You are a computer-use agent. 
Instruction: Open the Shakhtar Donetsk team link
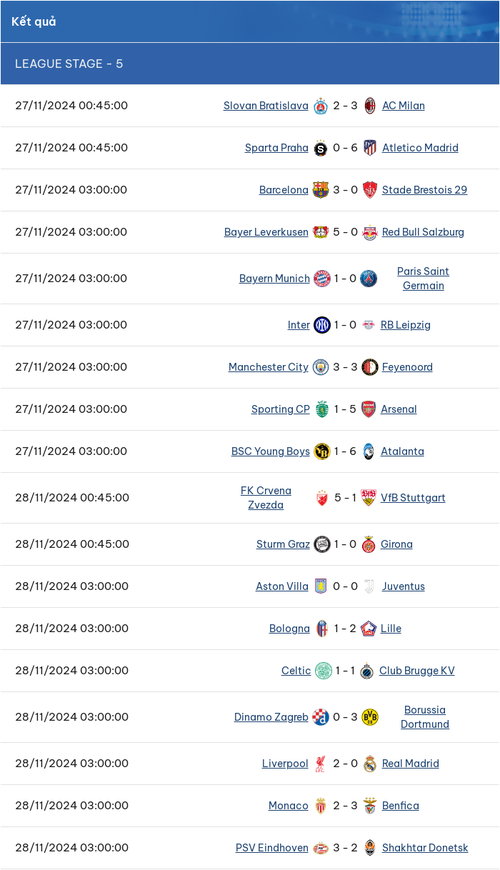(425, 848)
